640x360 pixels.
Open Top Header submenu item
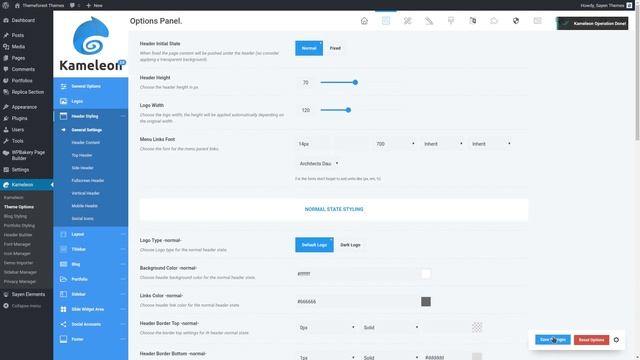[82, 155]
